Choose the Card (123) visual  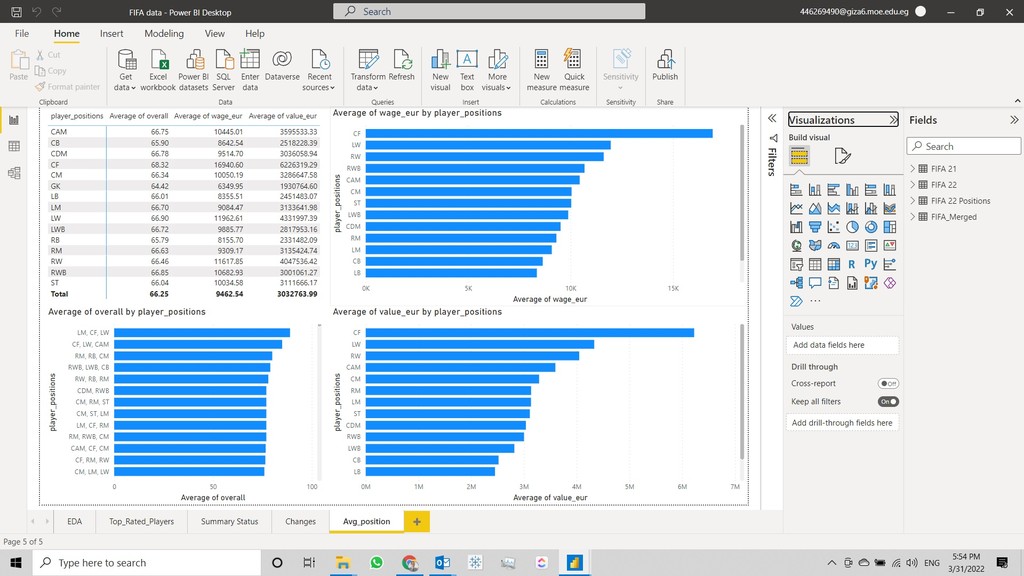[x=852, y=246]
